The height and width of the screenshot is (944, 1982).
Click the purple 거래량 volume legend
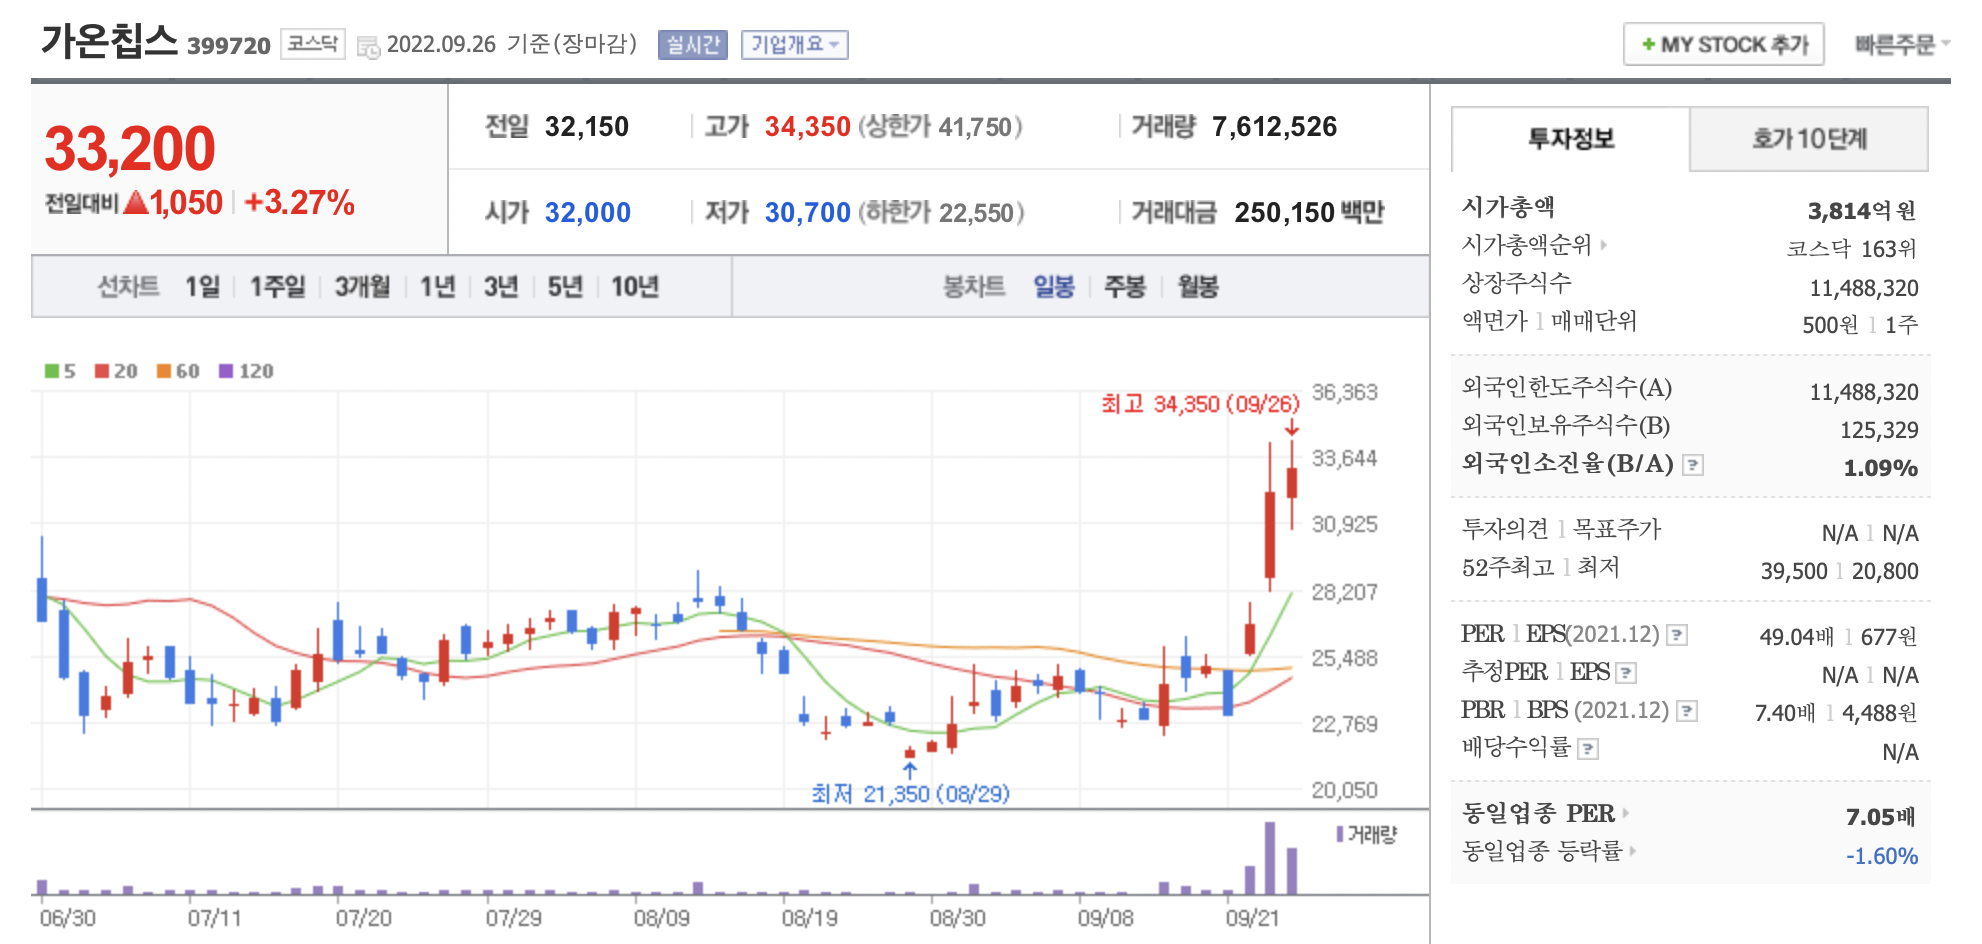point(1367,834)
